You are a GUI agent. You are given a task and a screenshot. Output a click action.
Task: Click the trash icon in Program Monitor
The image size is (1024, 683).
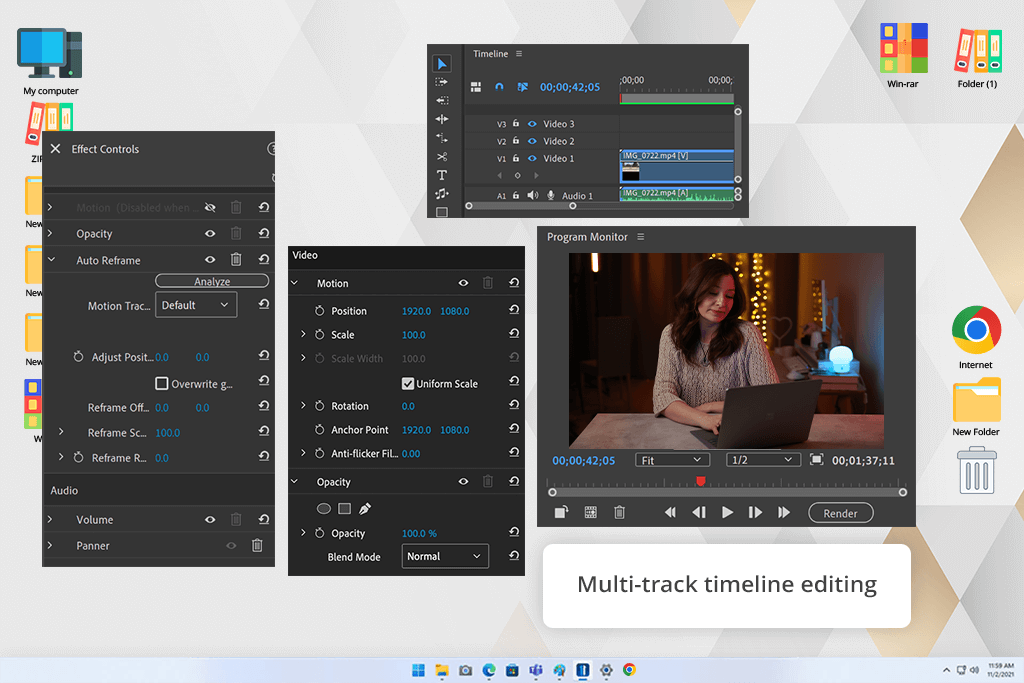[619, 513]
